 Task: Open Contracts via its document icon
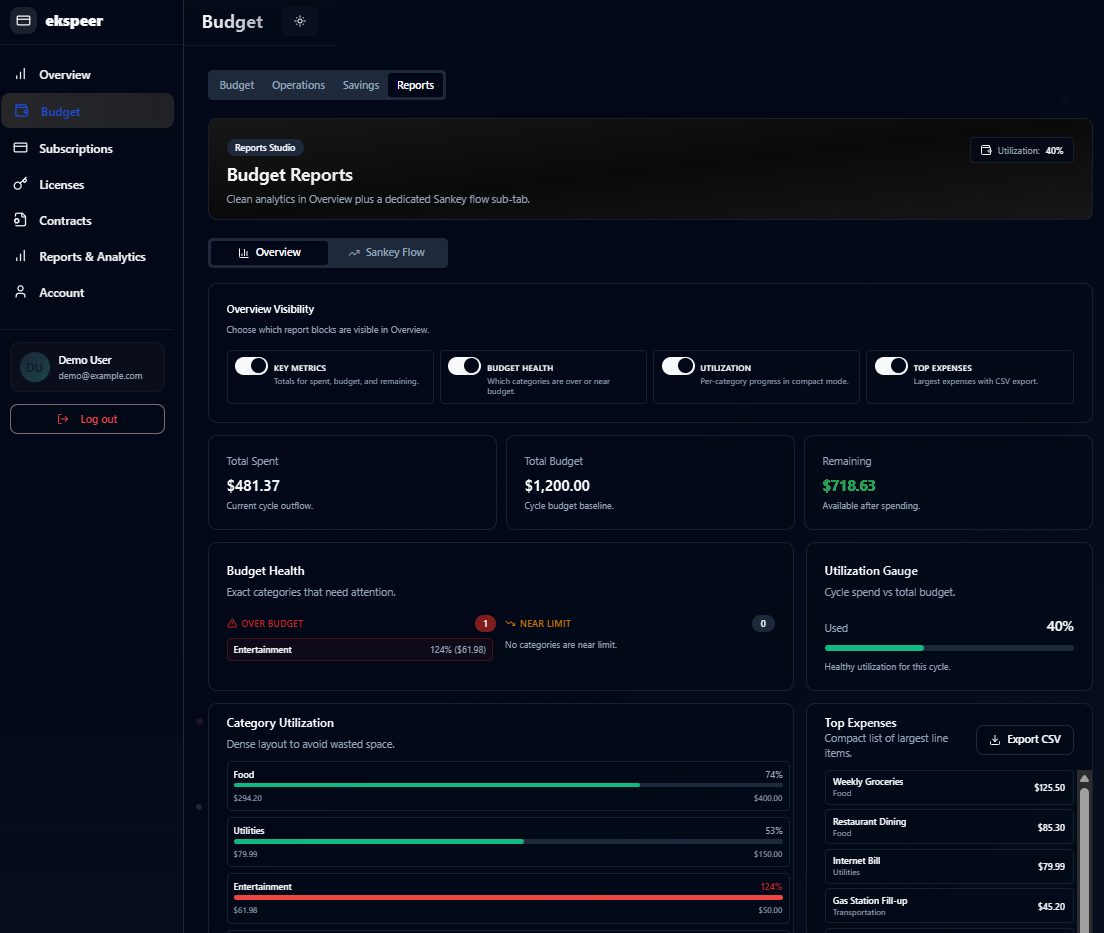(x=20, y=220)
